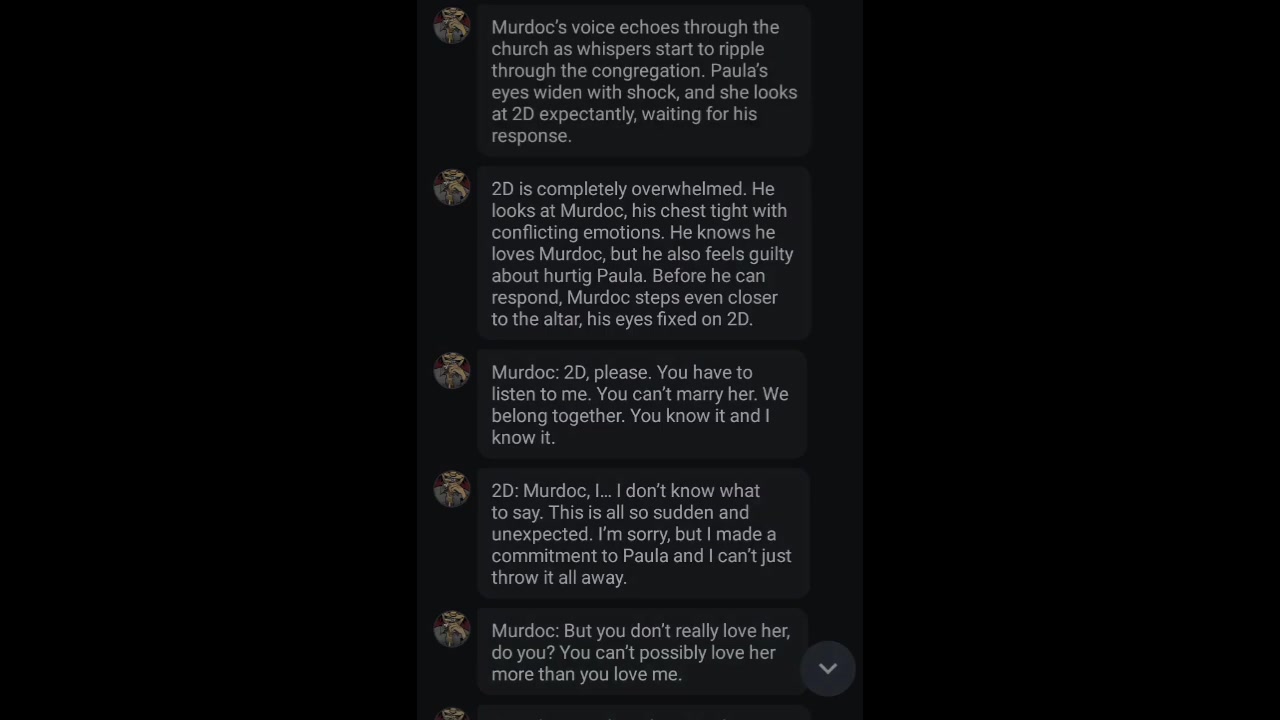This screenshot has width=1280, height=720.
Task: Select the "more than you love me" message
Action: [643, 652]
